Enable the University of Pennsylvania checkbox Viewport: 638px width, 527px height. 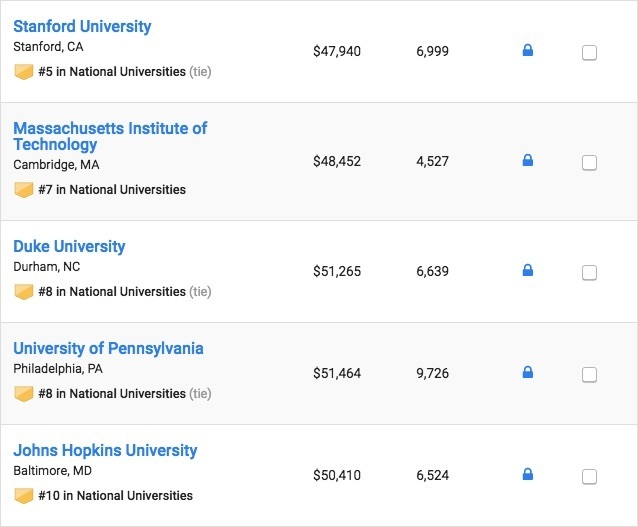pyautogui.click(x=589, y=375)
